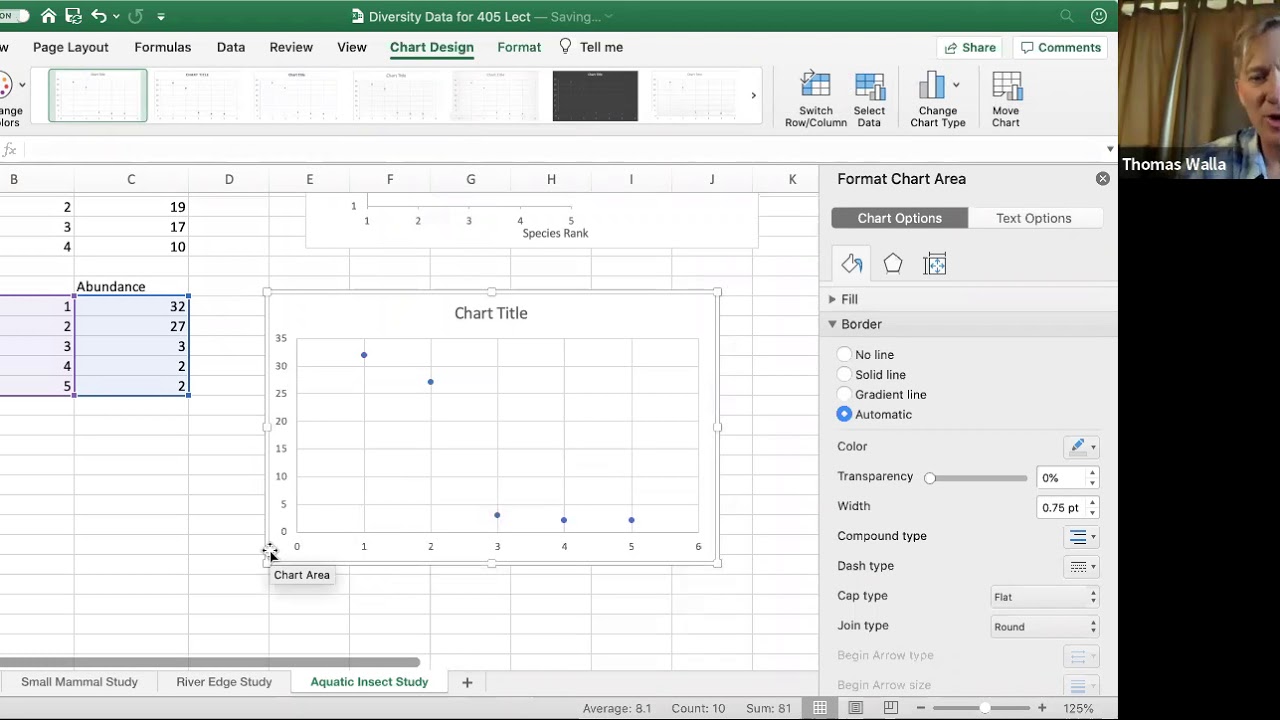
Task: Open the Formulas tab
Action: 162,47
